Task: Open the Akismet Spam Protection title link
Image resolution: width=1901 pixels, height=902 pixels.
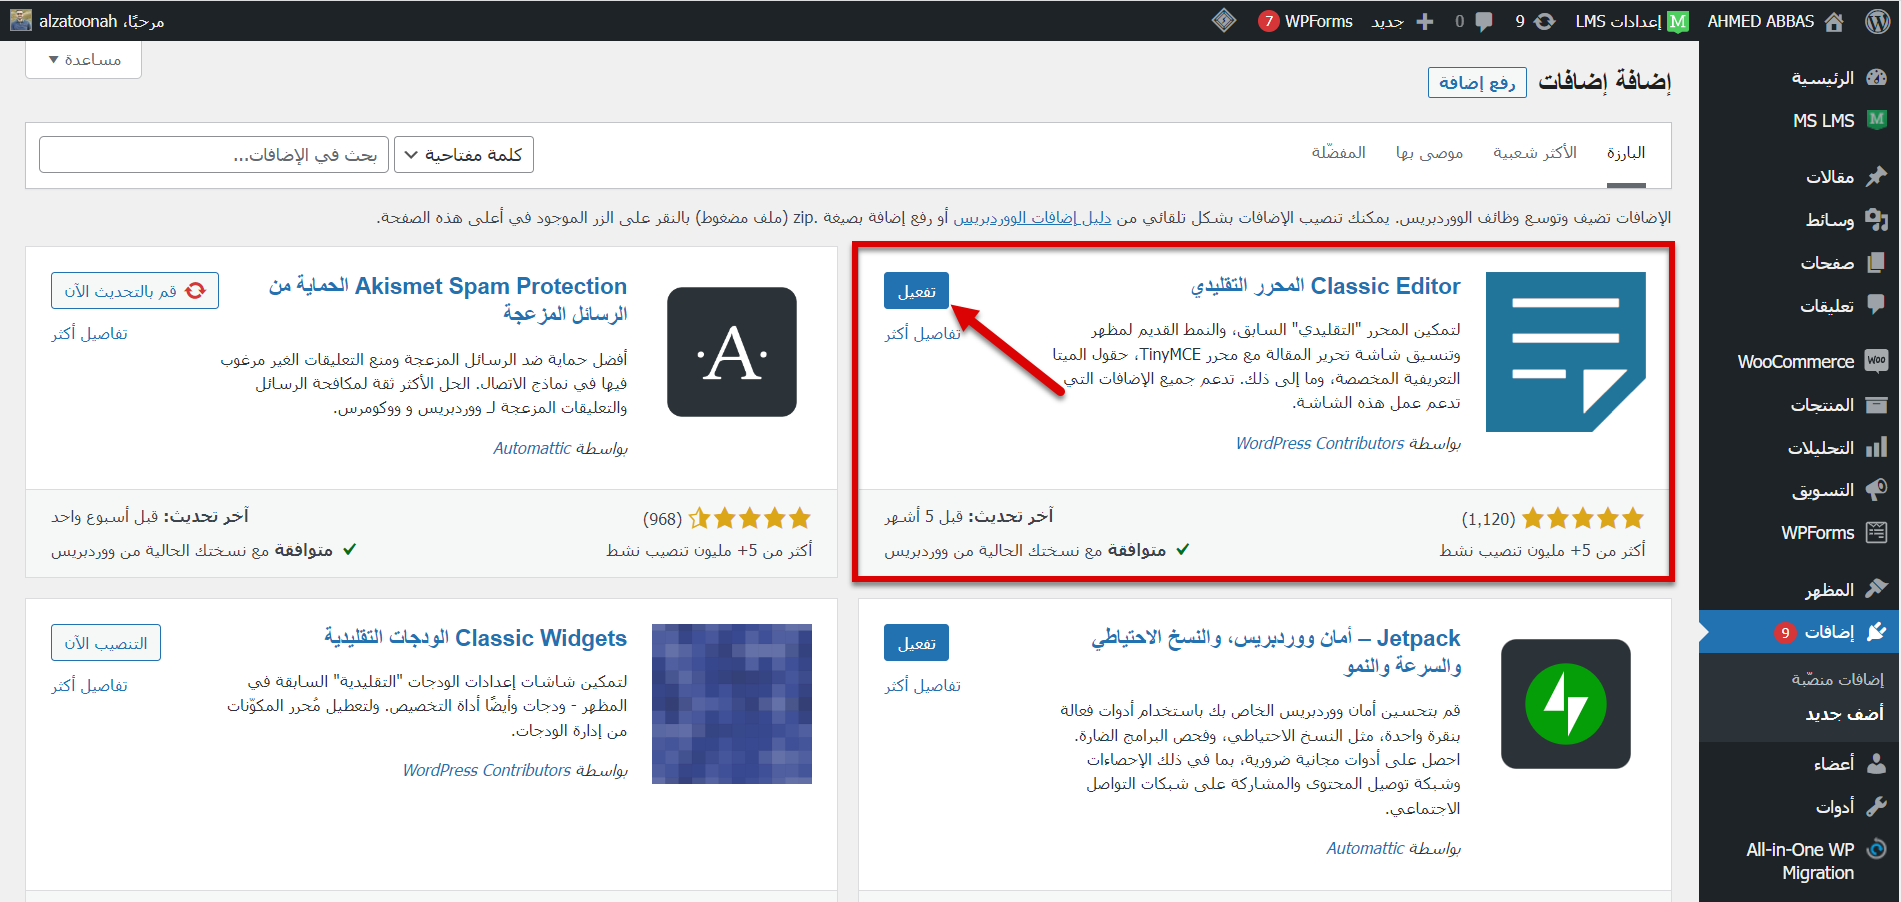Action: coord(447,299)
